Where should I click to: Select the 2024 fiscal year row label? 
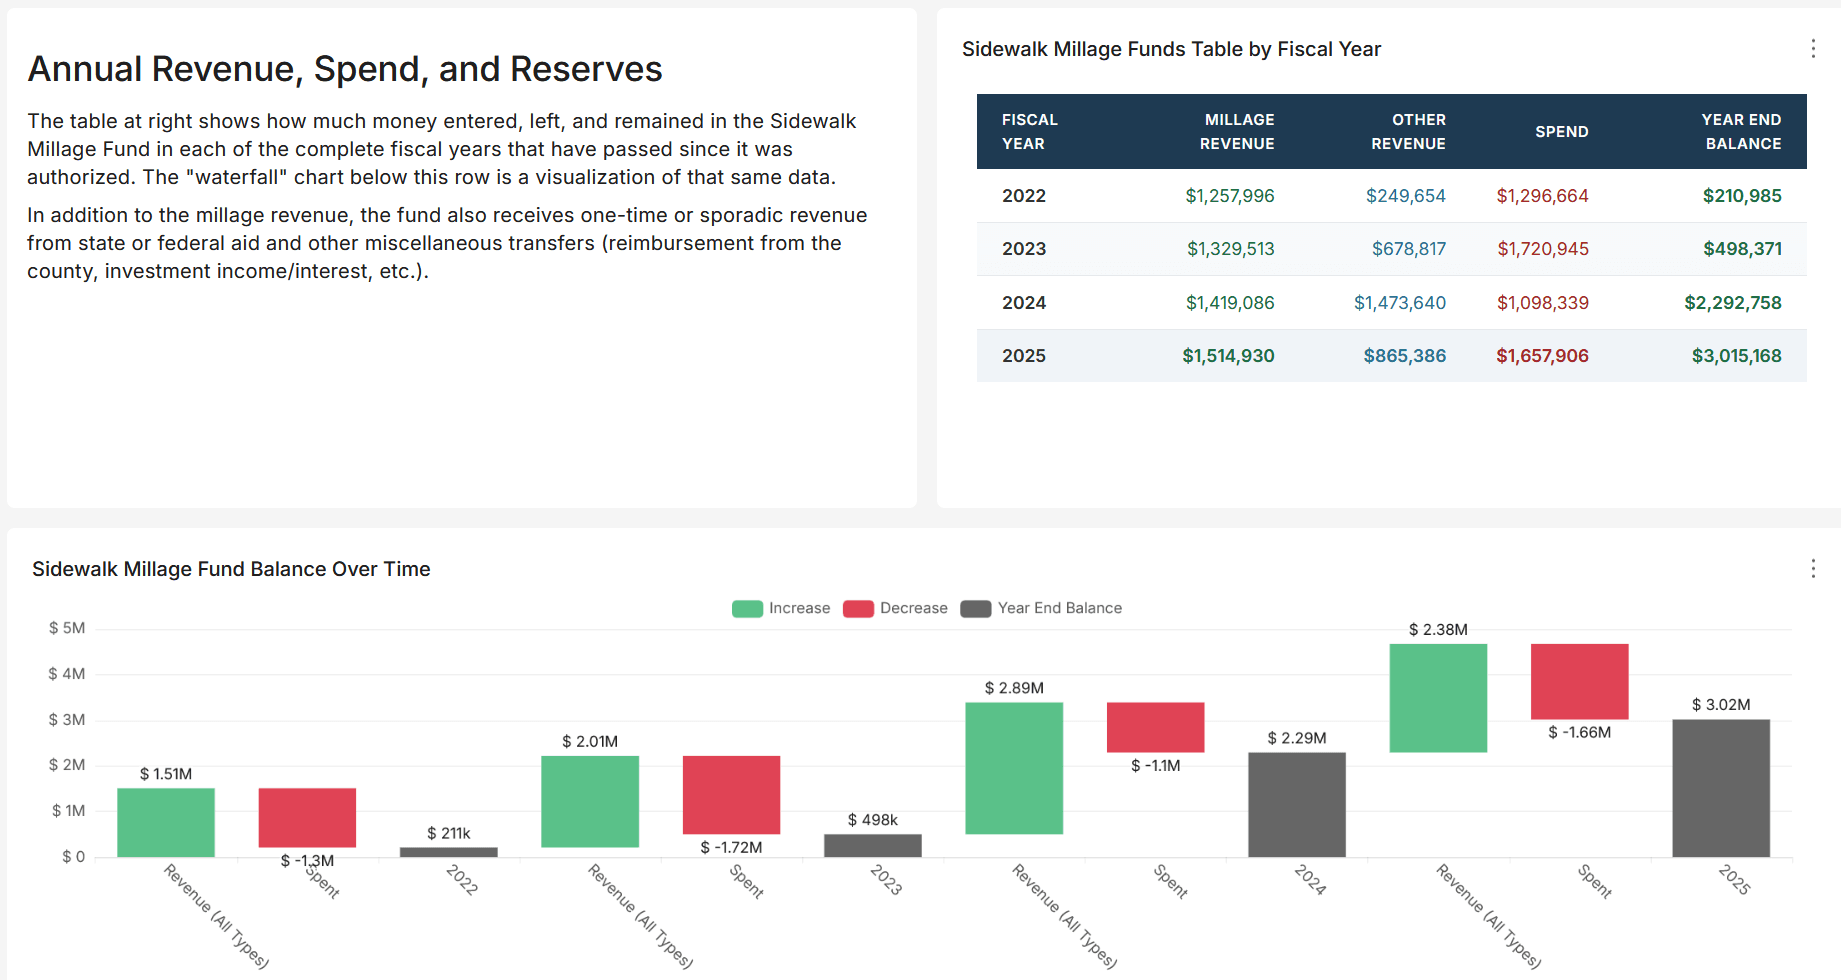(1024, 303)
